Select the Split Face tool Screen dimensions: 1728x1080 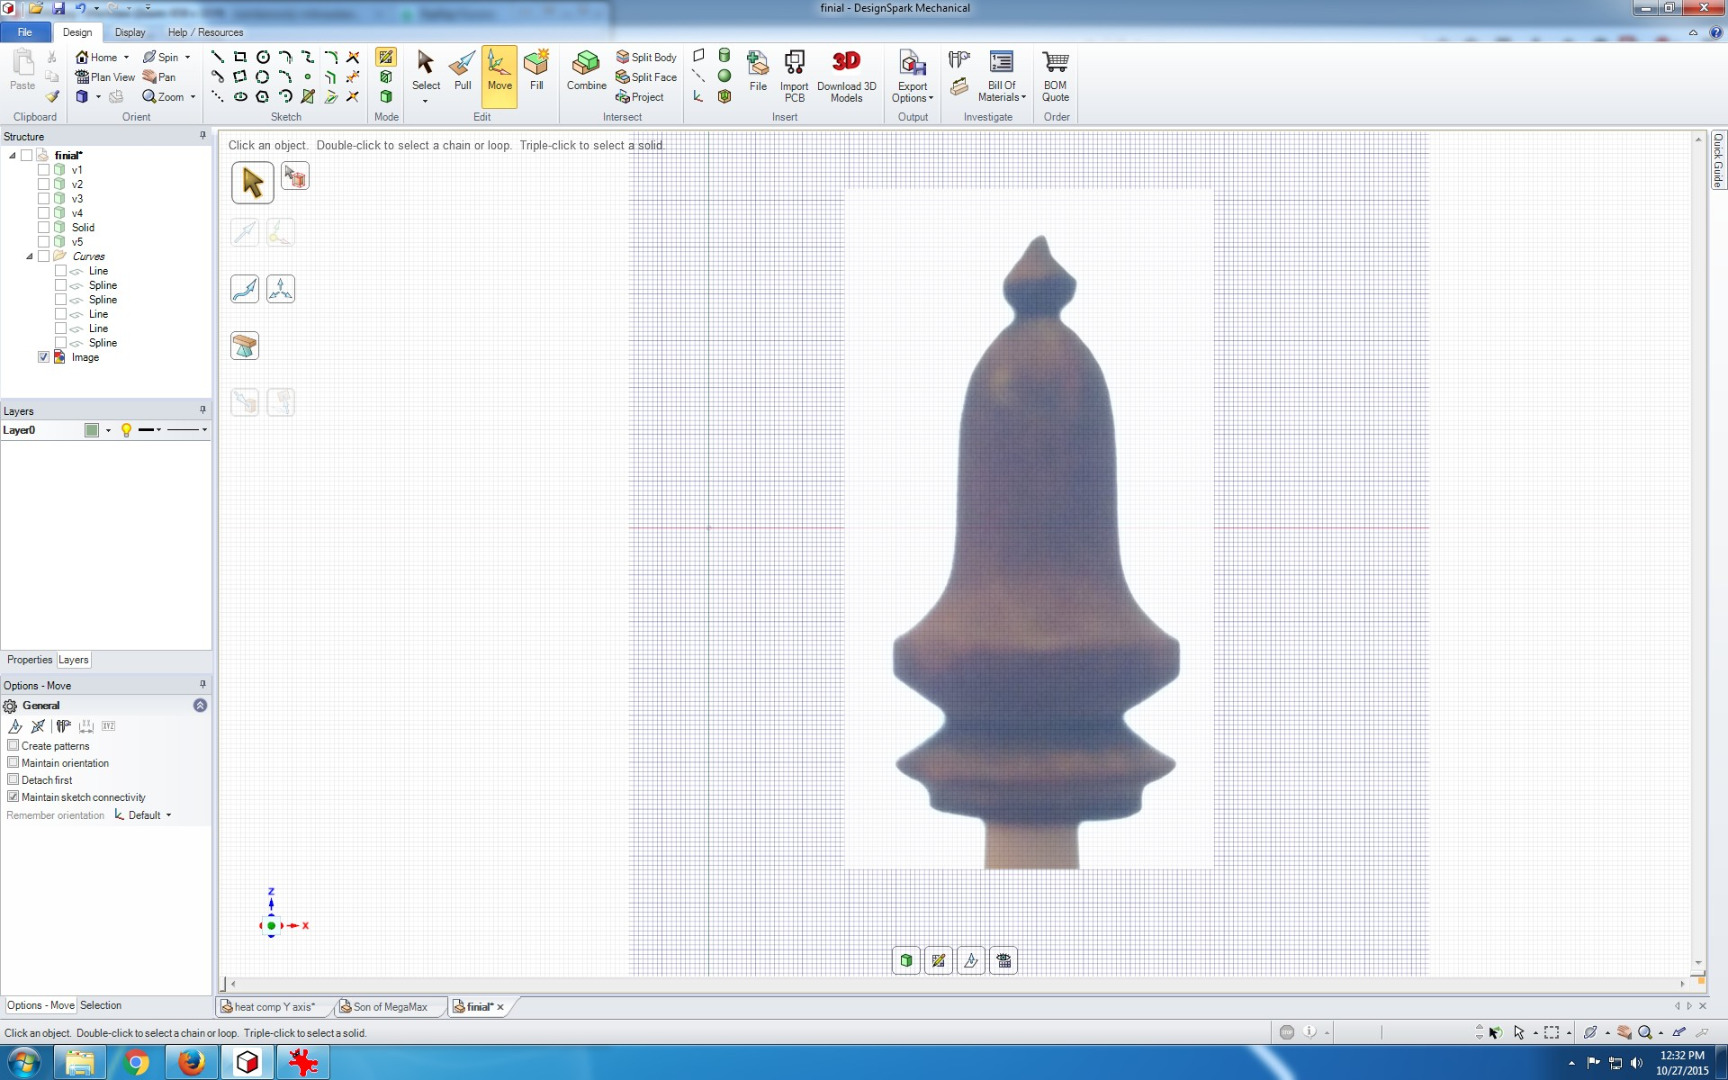646,77
